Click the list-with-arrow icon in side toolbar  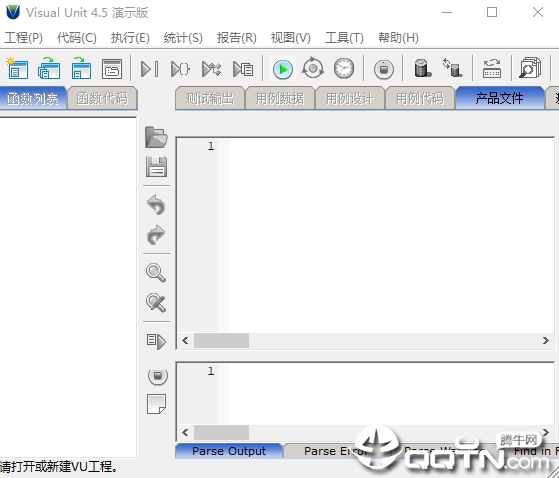156,341
